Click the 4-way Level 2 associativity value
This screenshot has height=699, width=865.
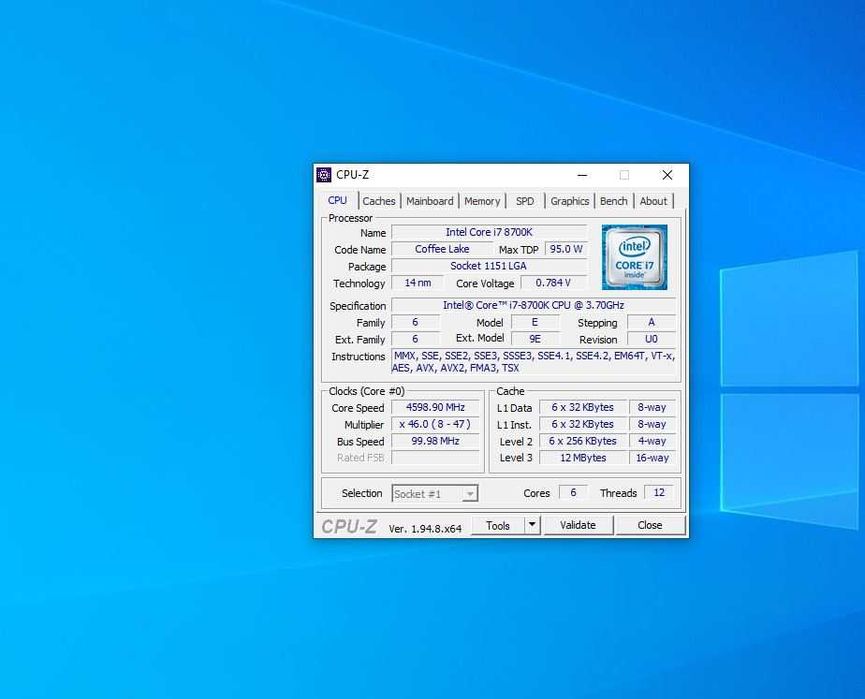coord(652,441)
